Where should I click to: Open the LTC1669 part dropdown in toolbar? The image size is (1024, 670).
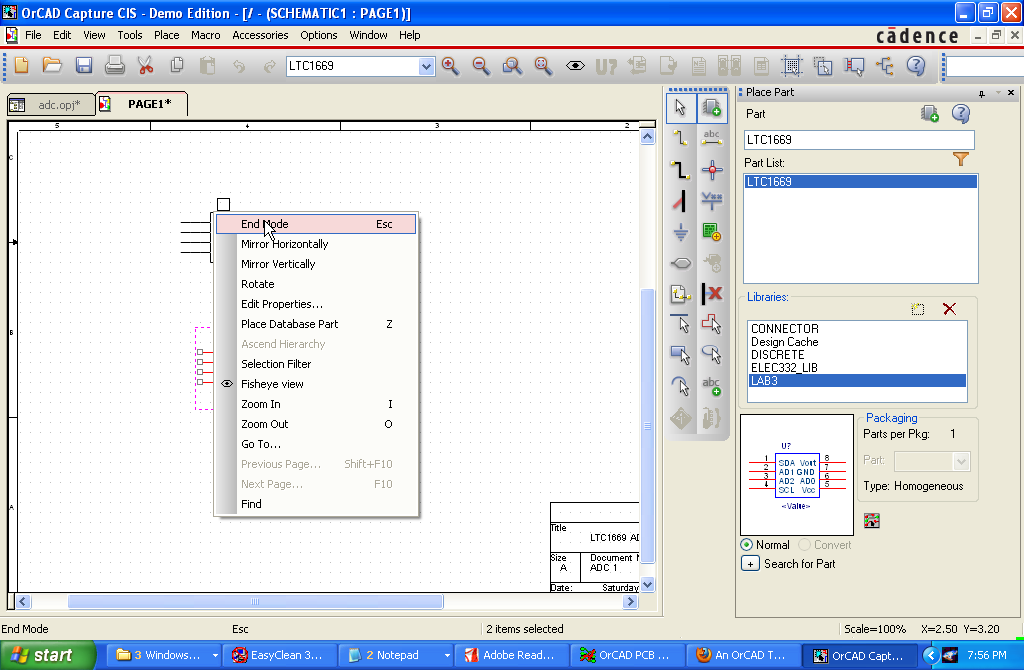tap(426, 66)
